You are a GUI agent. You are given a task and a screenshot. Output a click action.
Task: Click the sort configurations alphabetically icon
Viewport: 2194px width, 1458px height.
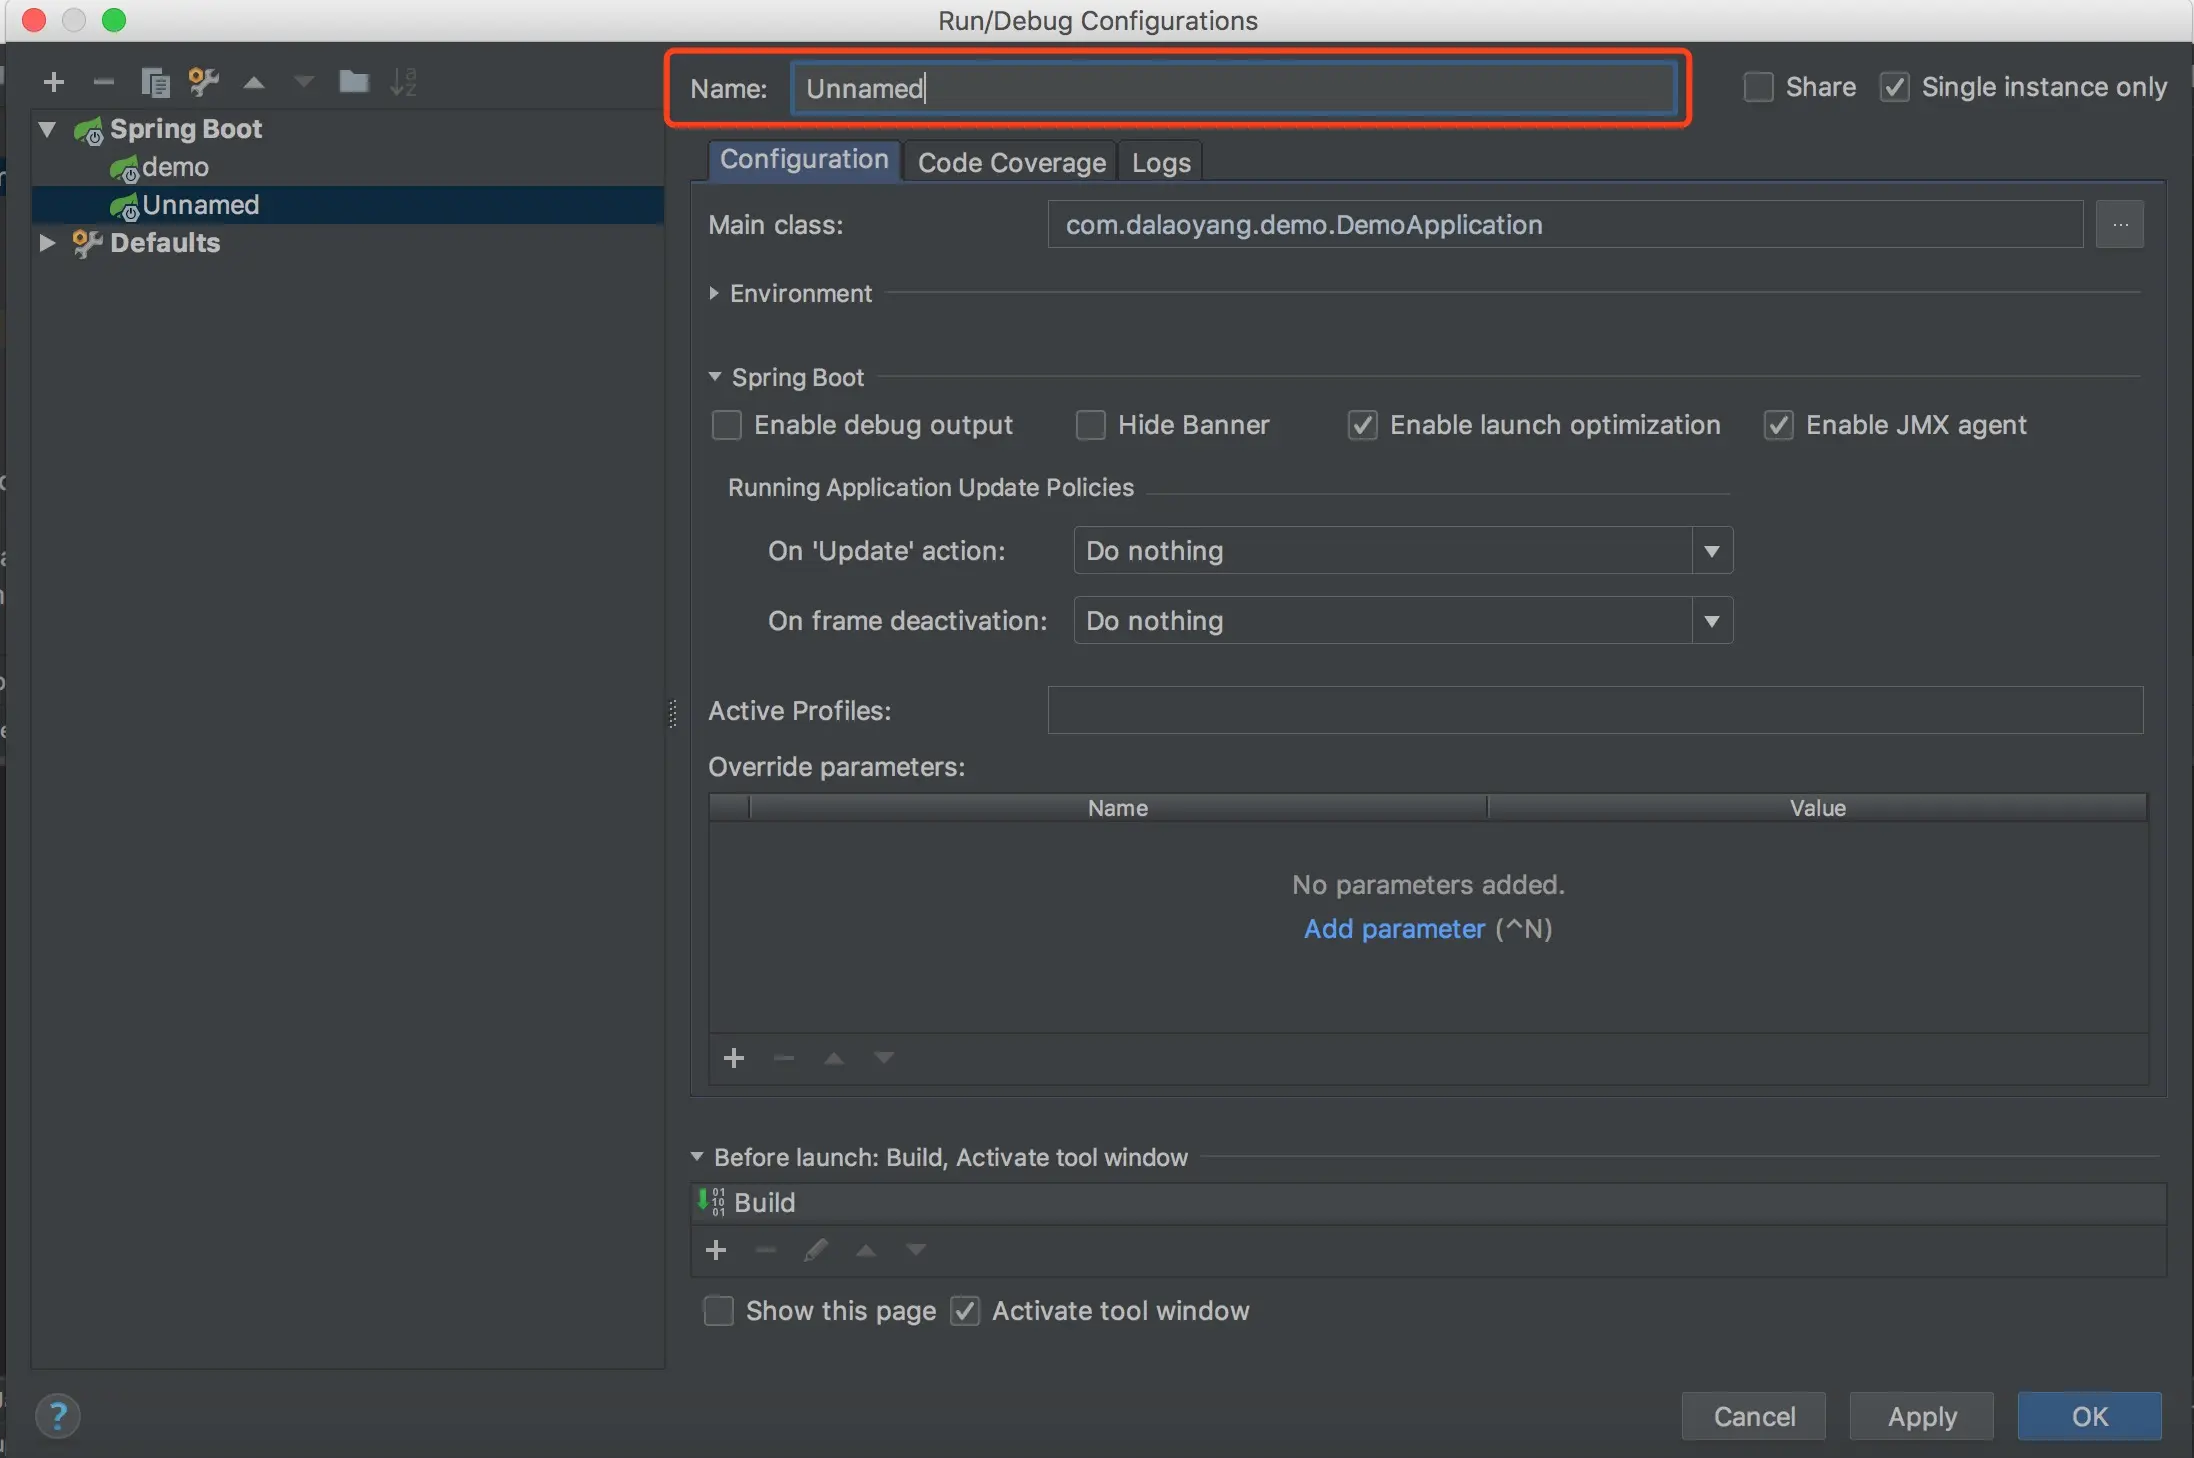tap(403, 82)
